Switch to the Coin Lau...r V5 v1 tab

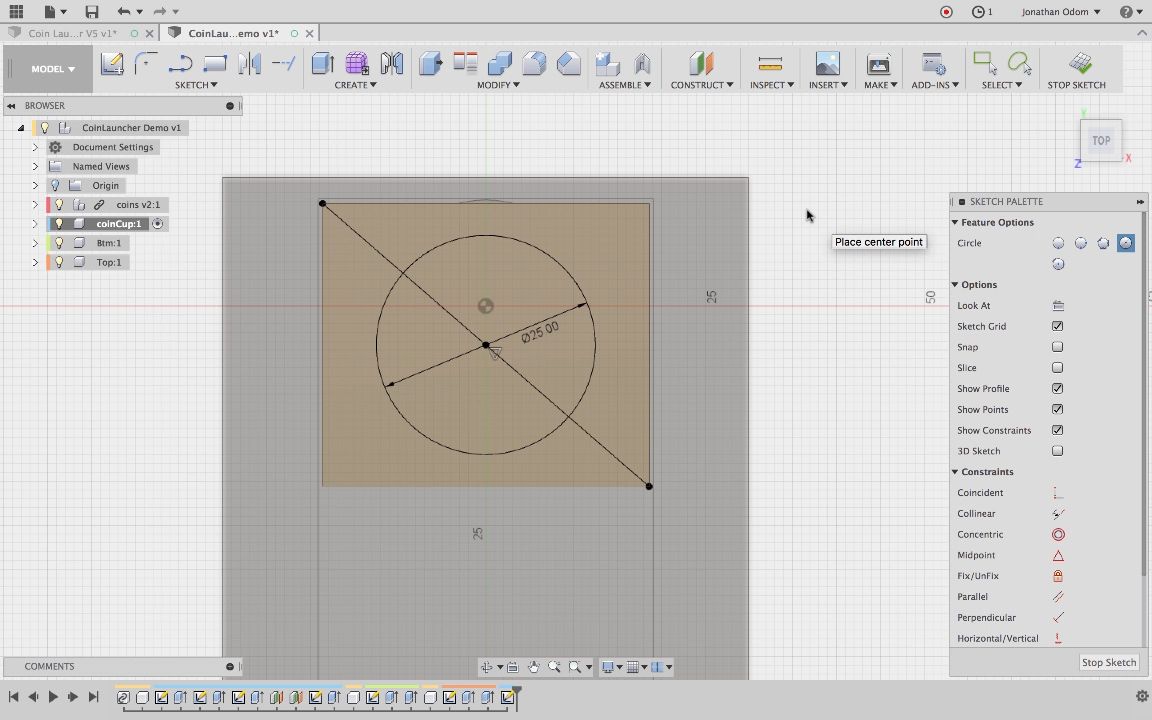pos(72,33)
